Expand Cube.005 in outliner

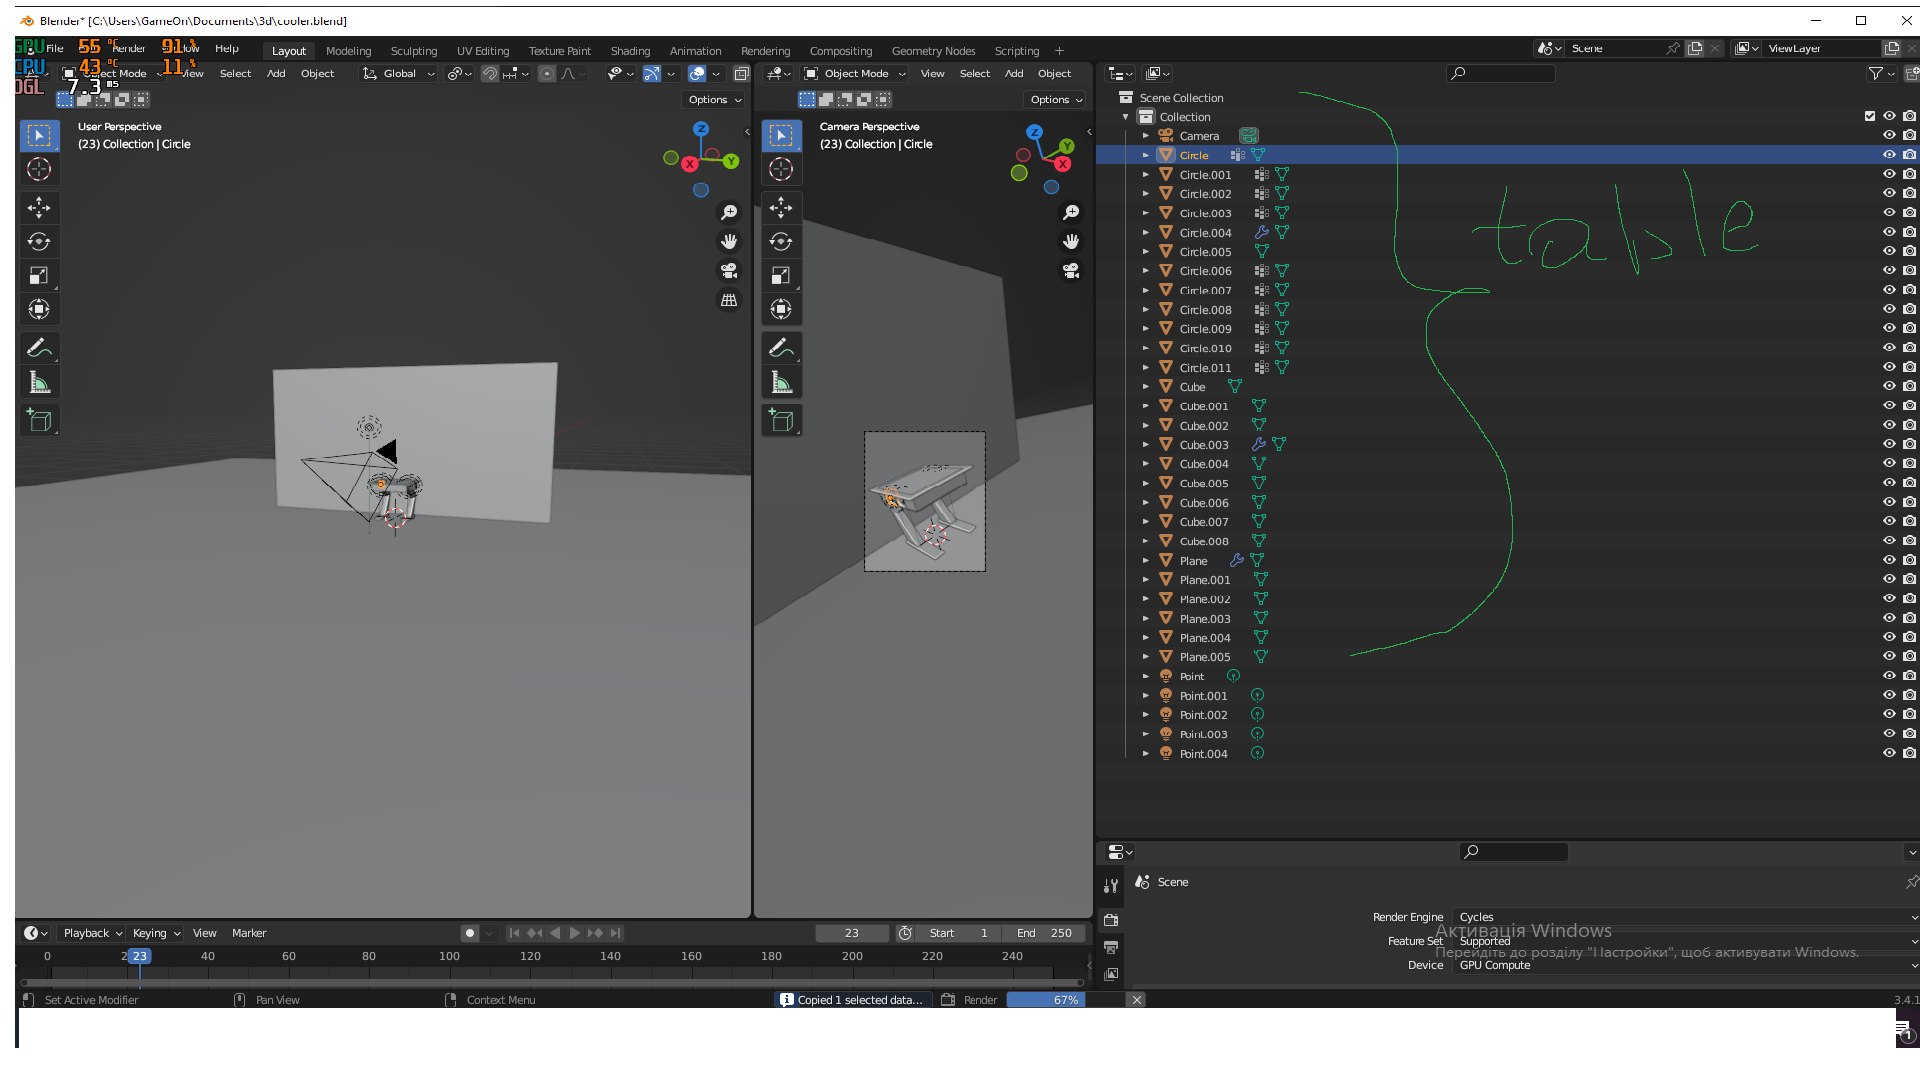(1146, 483)
